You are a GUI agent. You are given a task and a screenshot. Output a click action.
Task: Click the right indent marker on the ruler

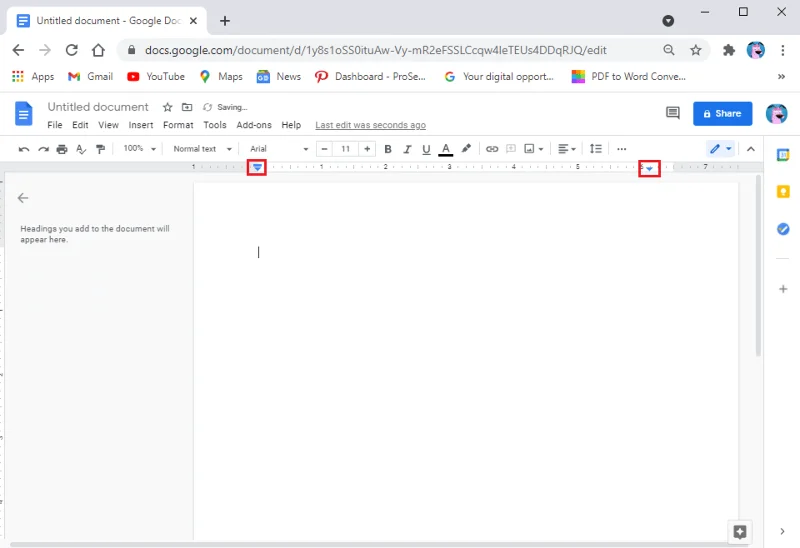(x=649, y=168)
